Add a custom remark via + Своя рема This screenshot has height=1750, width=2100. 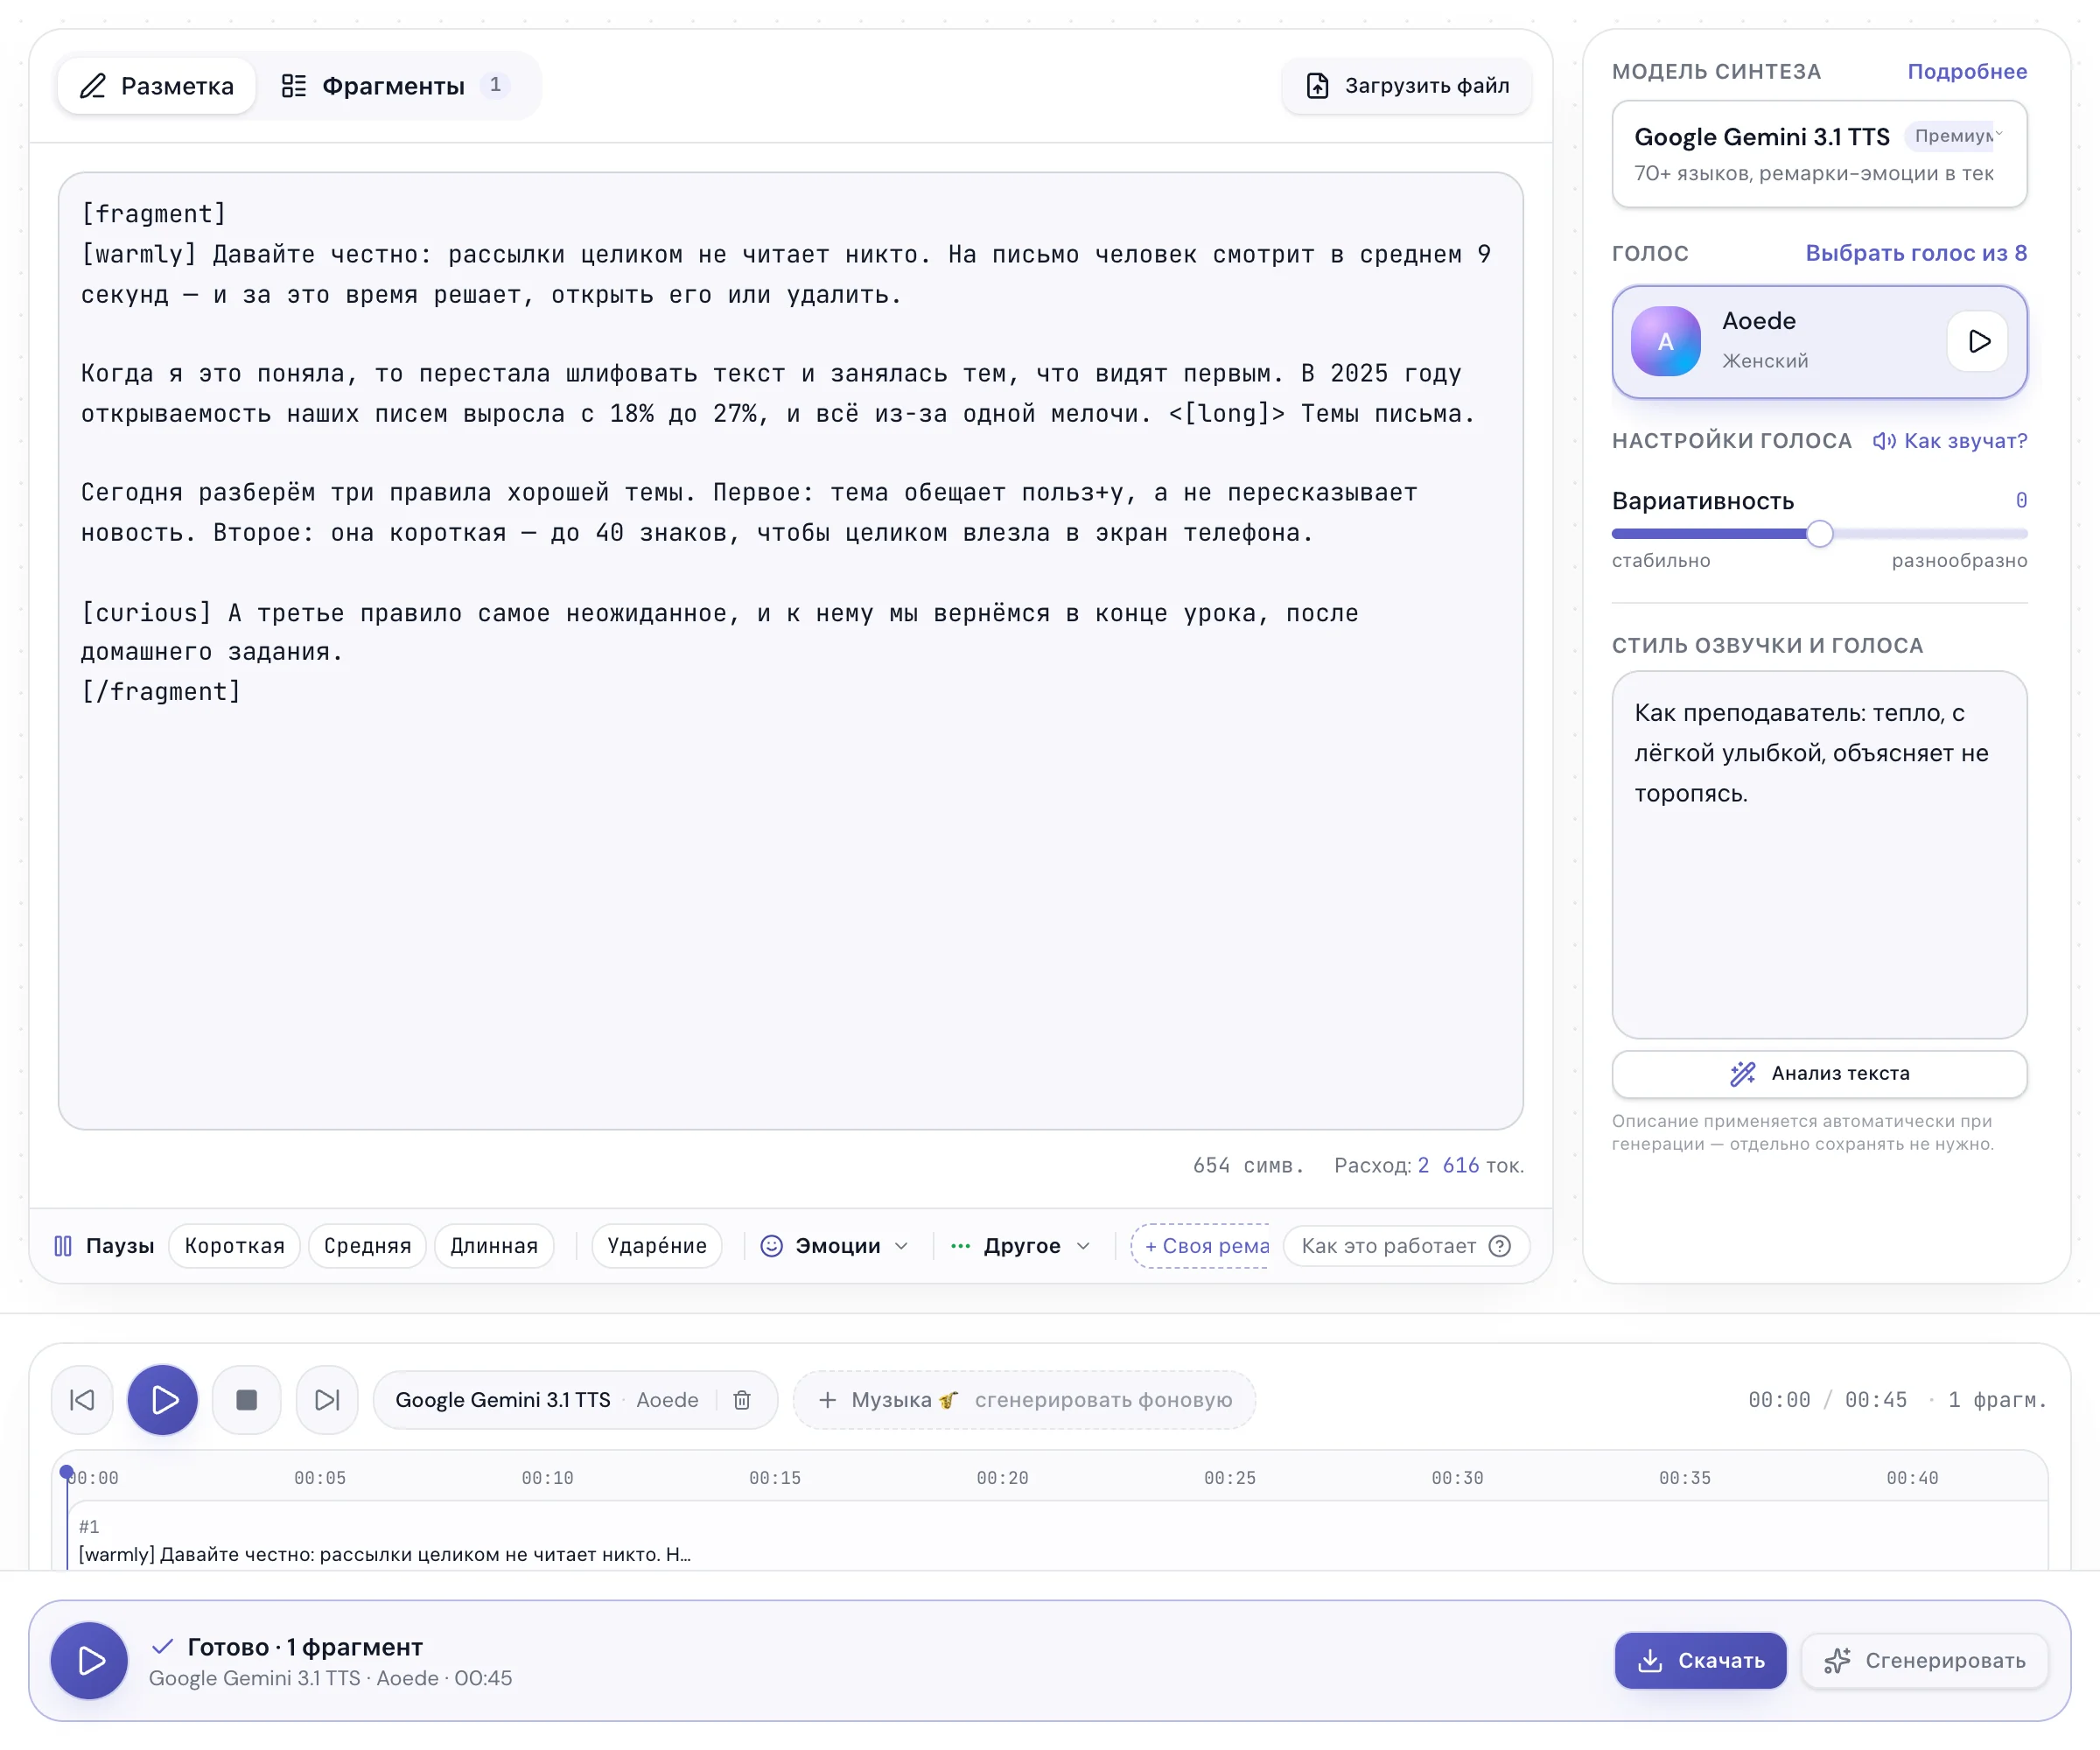click(1201, 1246)
